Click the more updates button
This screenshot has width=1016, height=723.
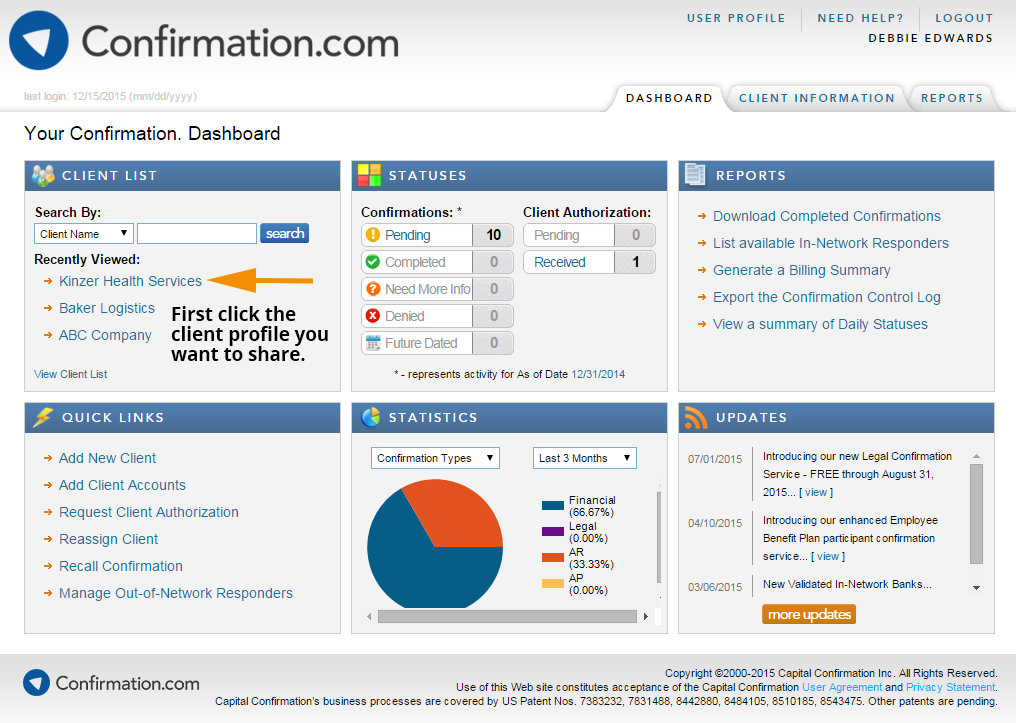(808, 614)
